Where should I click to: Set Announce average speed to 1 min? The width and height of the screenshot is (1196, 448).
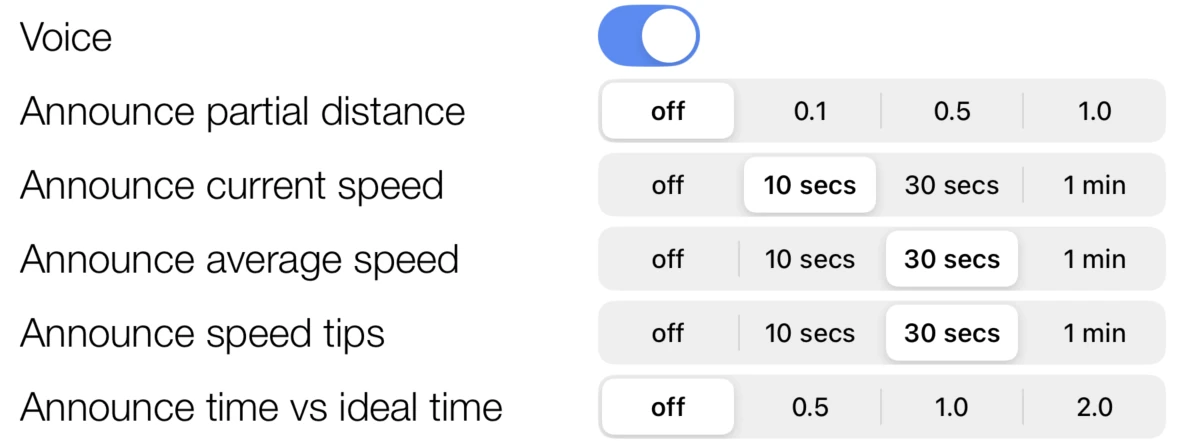coord(1094,260)
